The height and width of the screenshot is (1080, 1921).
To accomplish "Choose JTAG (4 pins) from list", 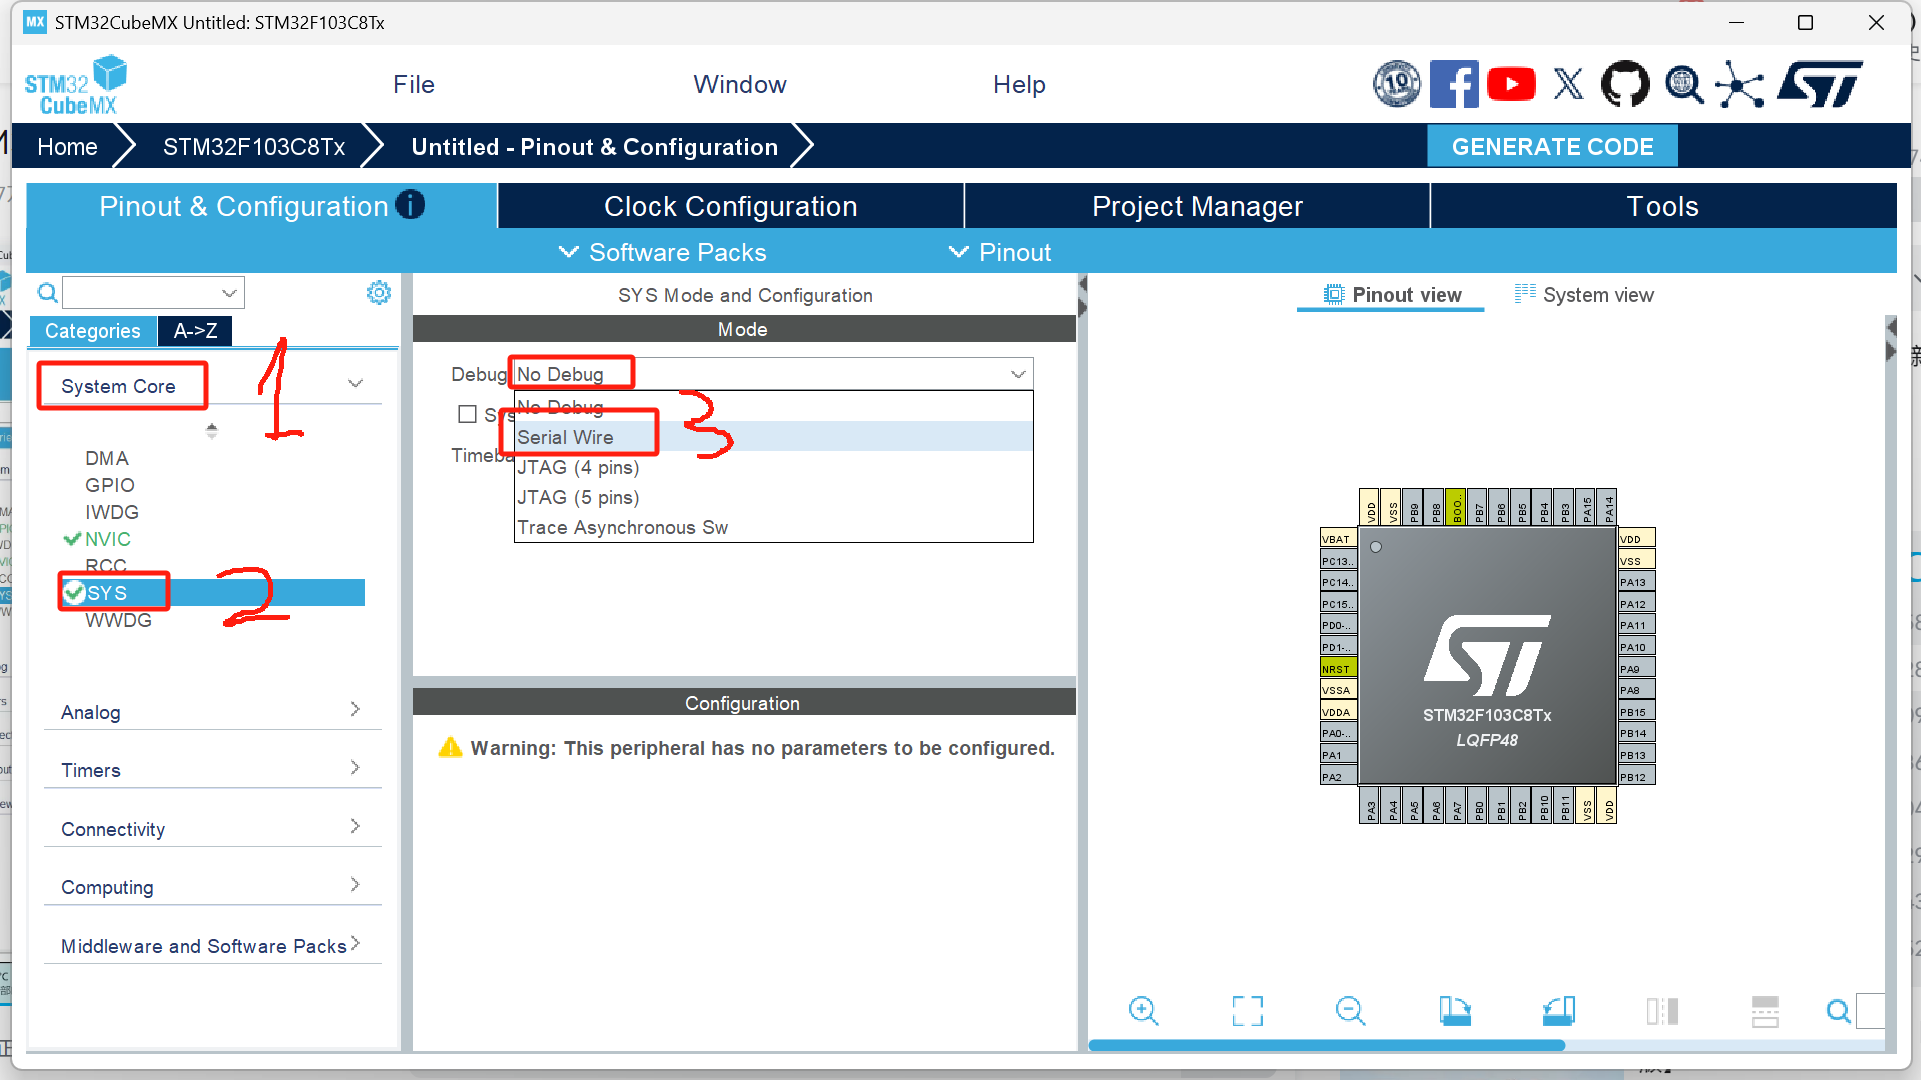I will 578,467.
